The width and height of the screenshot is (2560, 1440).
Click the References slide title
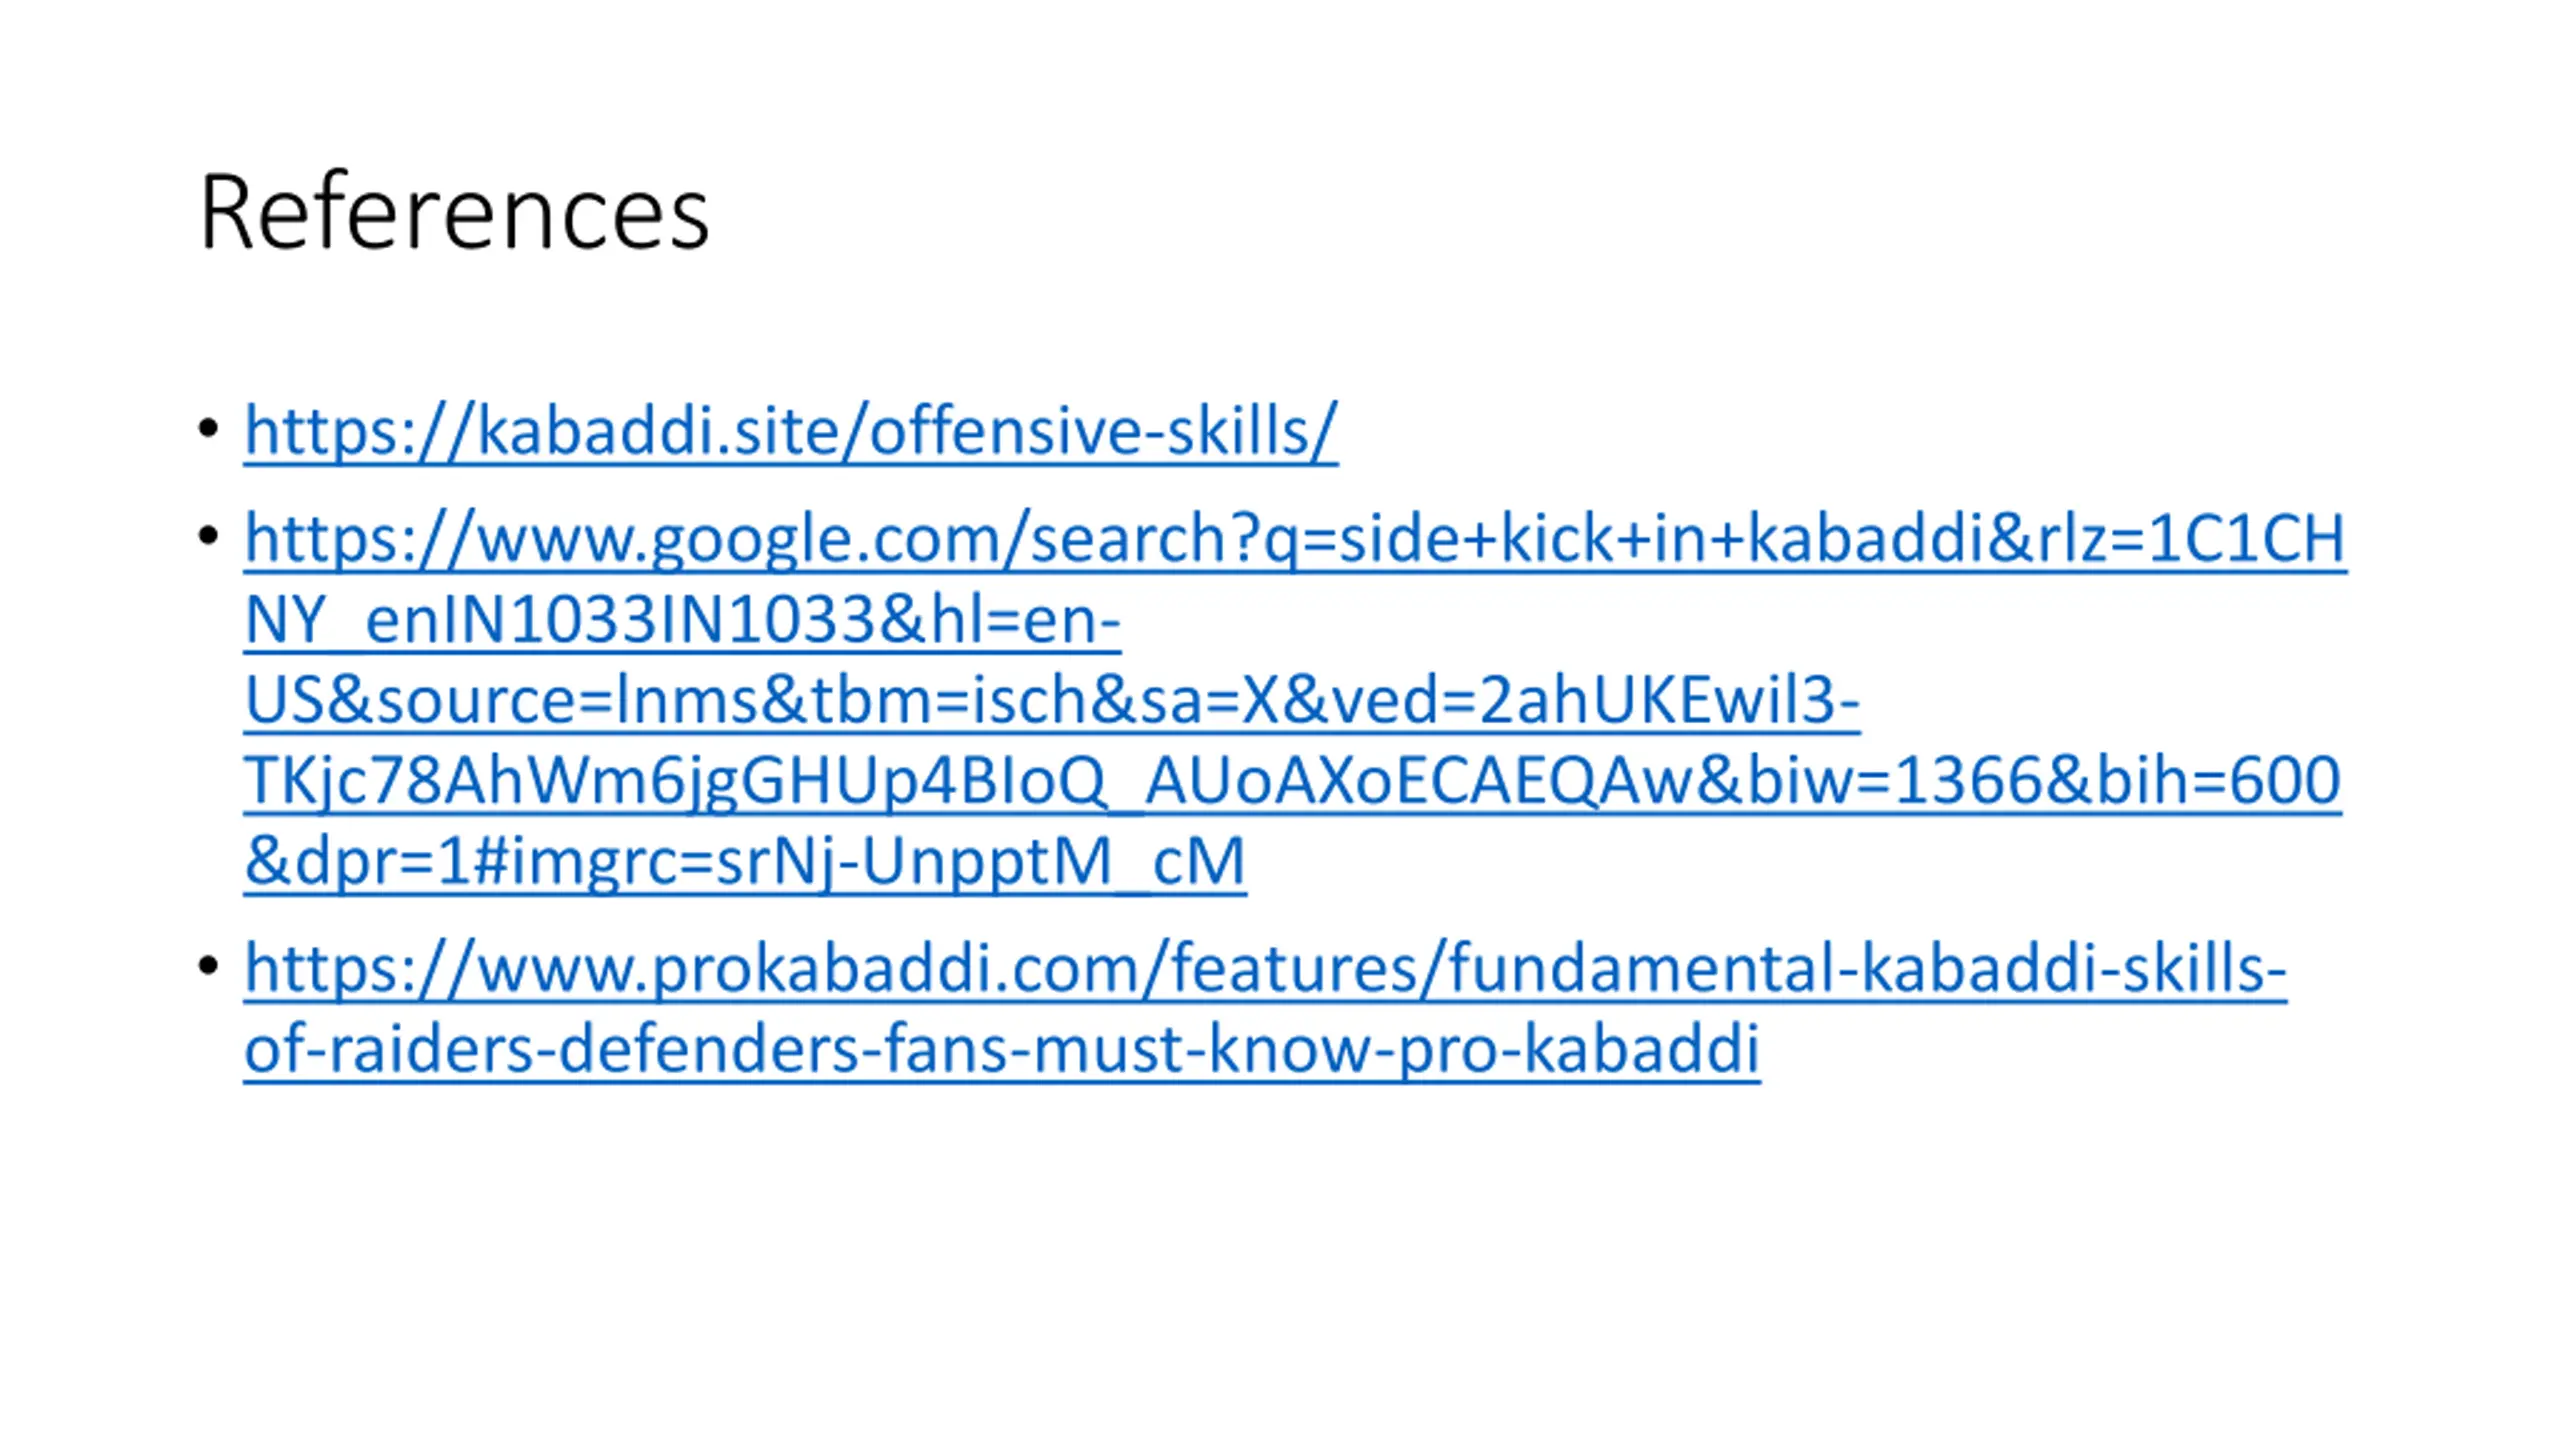(x=454, y=212)
